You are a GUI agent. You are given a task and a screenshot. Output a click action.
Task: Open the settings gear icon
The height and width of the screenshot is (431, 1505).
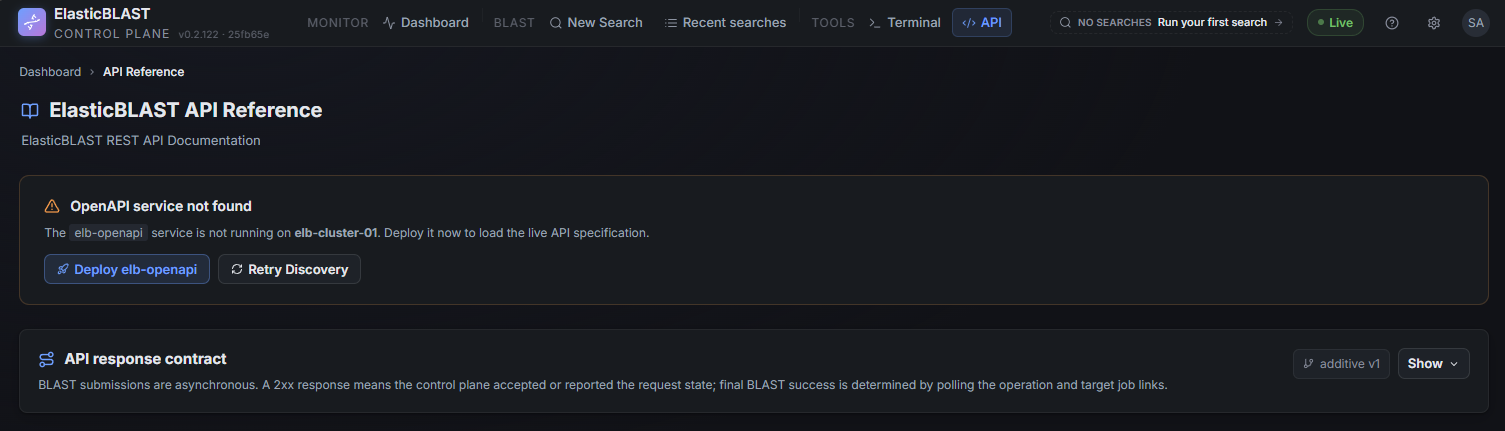tap(1433, 22)
